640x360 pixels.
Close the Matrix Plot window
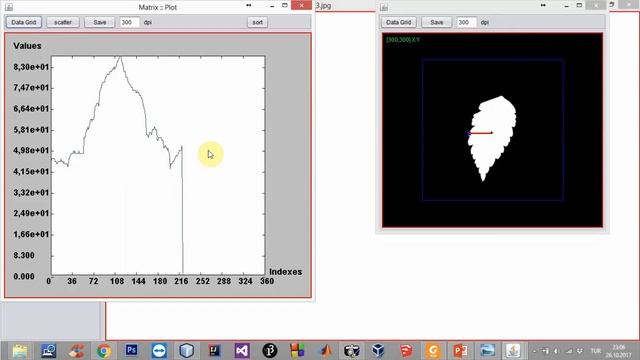click(x=302, y=5)
